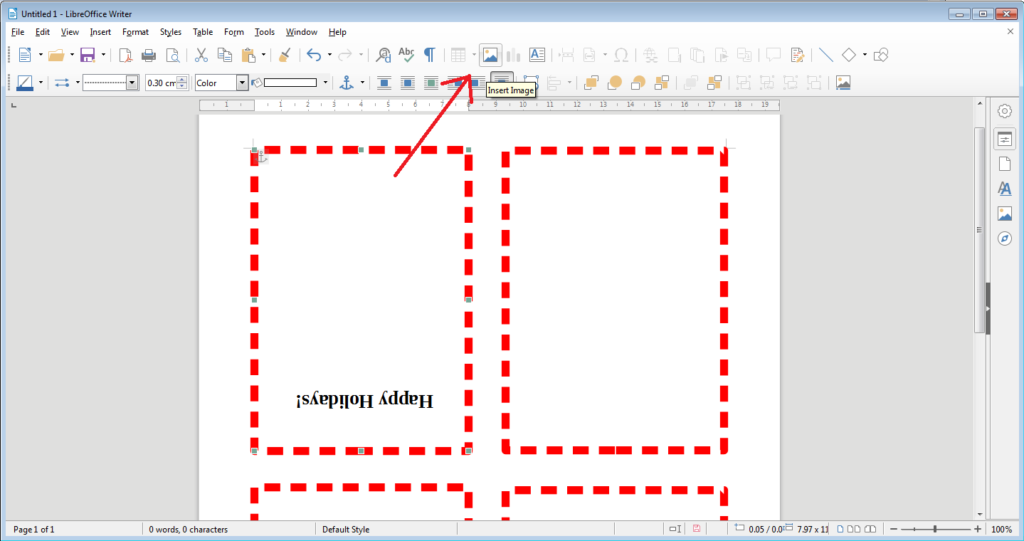Image resolution: width=1024 pixels, height=541 pixels.
Task: Open the line style dropdown list
Action: coord(133,82)
